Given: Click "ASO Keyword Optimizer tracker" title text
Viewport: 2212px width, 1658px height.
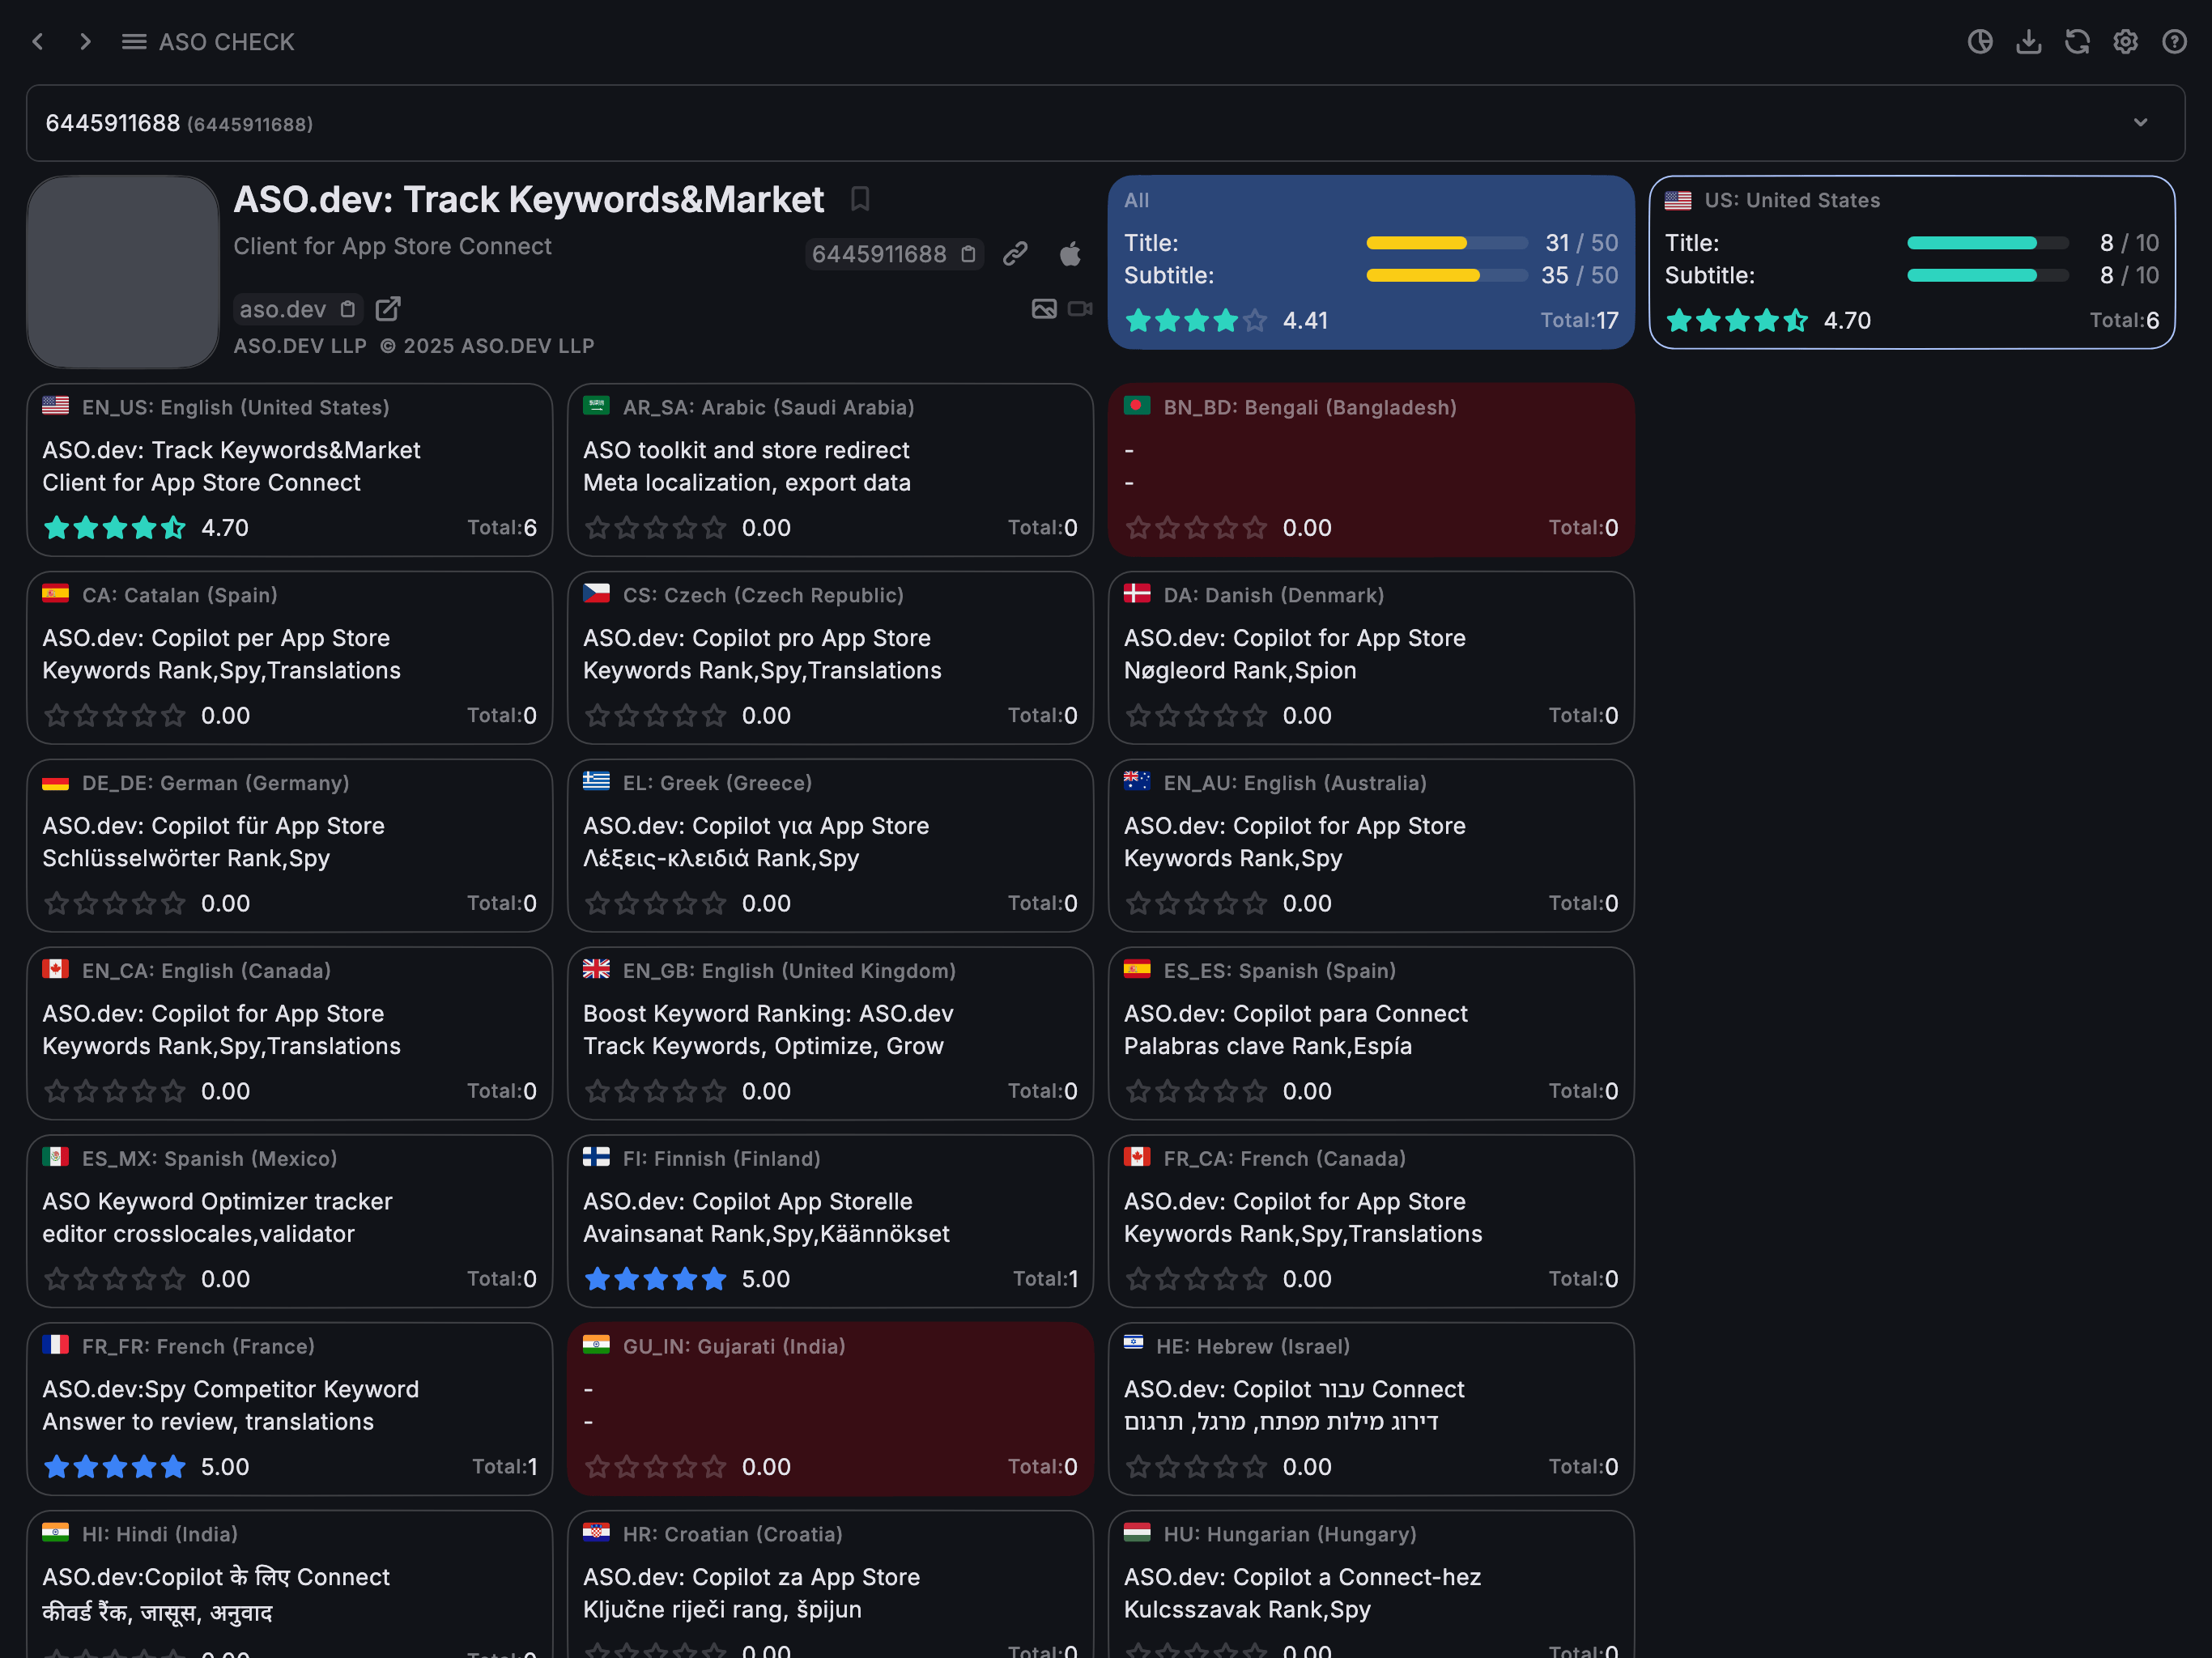Looking at the screenshot, I should pyautogui.click(x=217, y=1201).
